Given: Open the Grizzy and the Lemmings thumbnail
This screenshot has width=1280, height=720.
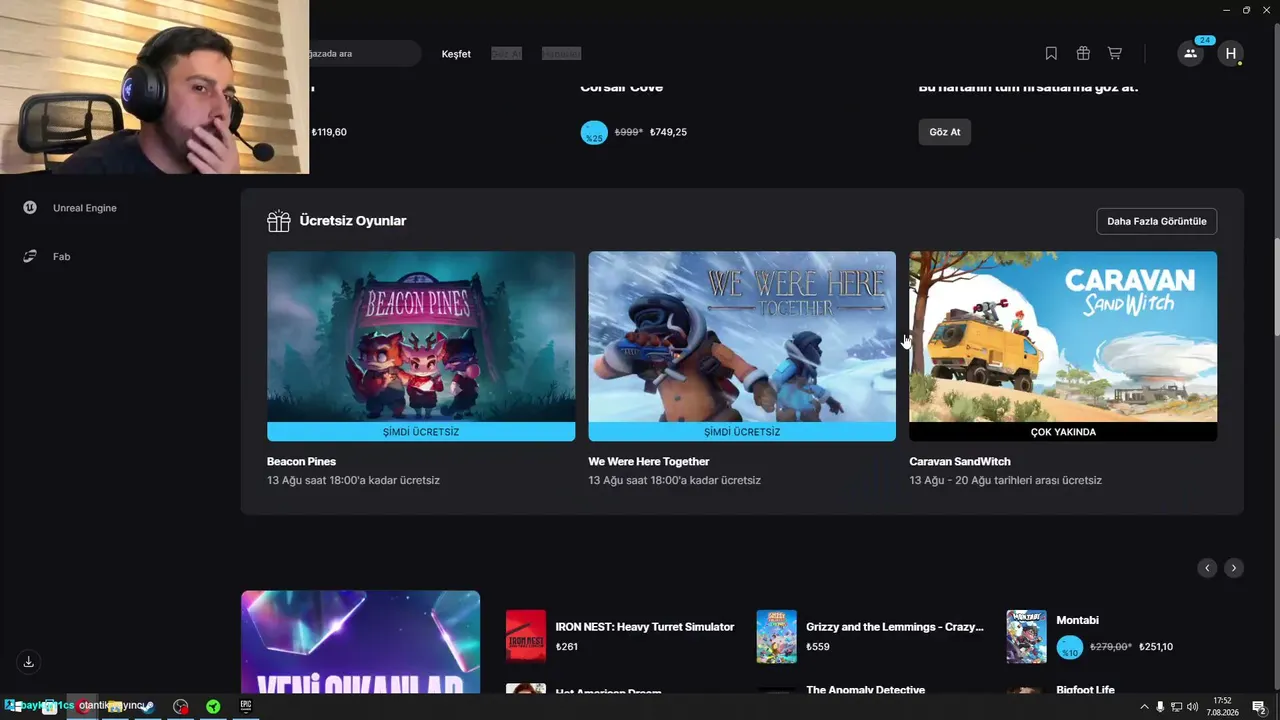Looking at the screenshot, I should click(776, 637).
